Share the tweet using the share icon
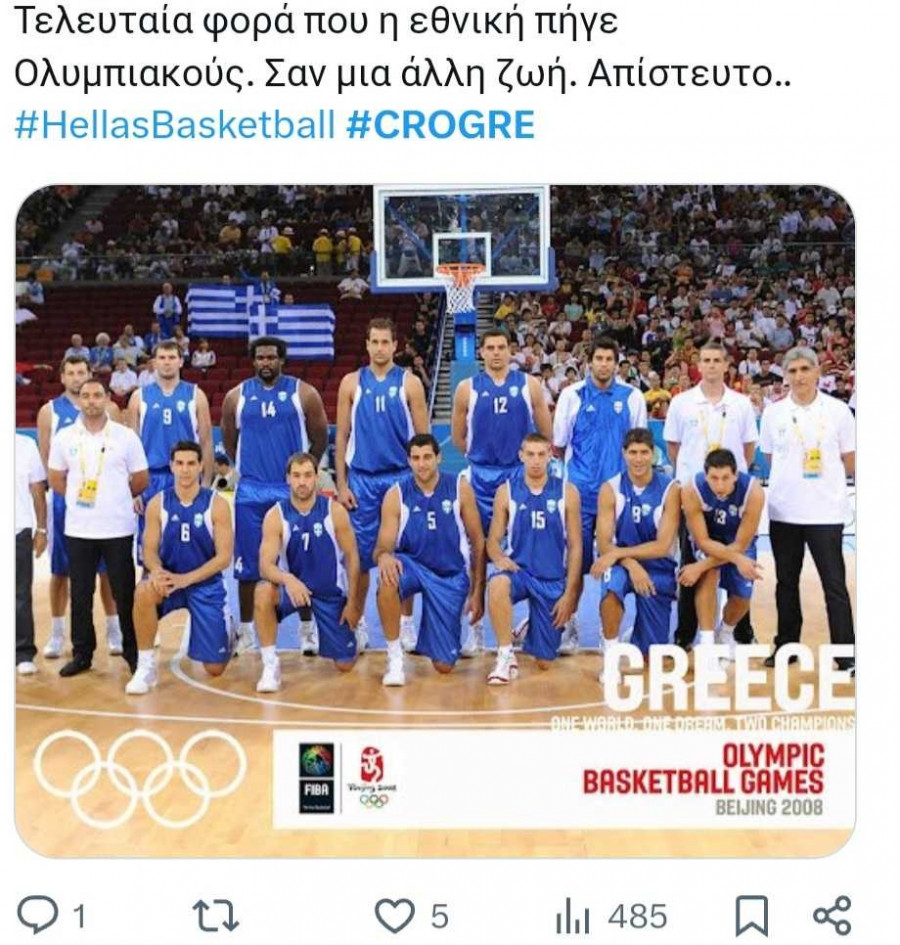 (x=832, y=915)
